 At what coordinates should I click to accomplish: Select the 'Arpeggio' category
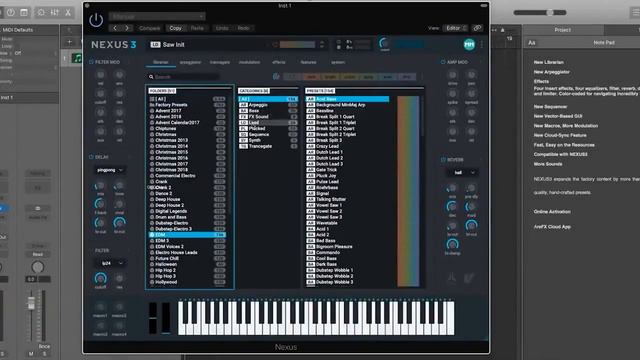(x=268, y=105)
